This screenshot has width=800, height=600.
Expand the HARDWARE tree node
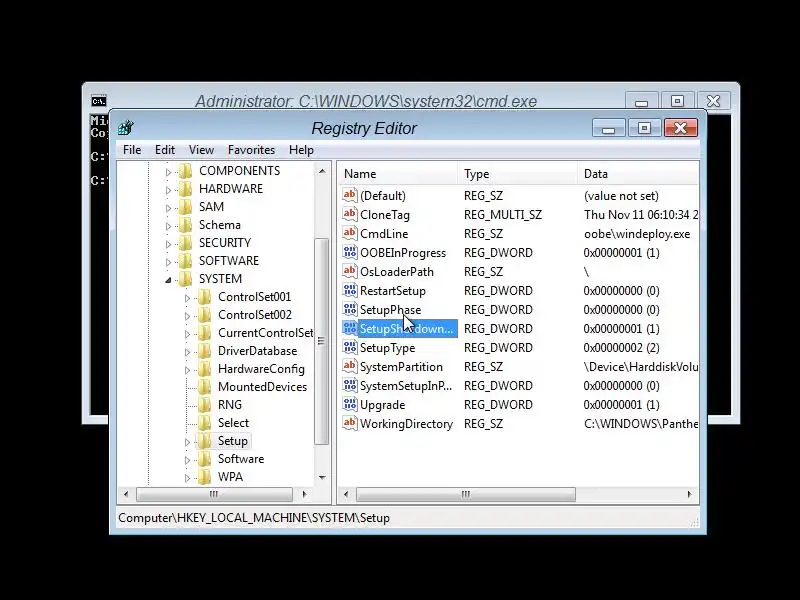(x=168, y=190)
